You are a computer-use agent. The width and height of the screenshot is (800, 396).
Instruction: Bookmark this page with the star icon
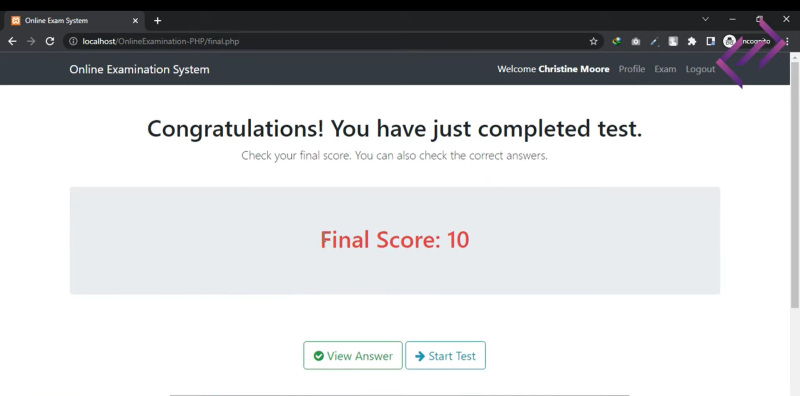tap(593, 41)
